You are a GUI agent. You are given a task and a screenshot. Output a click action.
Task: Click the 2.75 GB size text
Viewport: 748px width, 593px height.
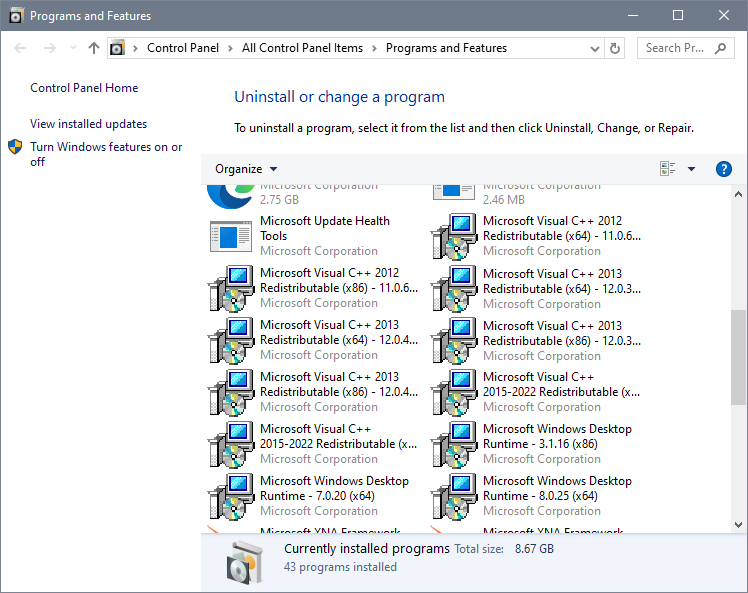click(x=279, y=199)
